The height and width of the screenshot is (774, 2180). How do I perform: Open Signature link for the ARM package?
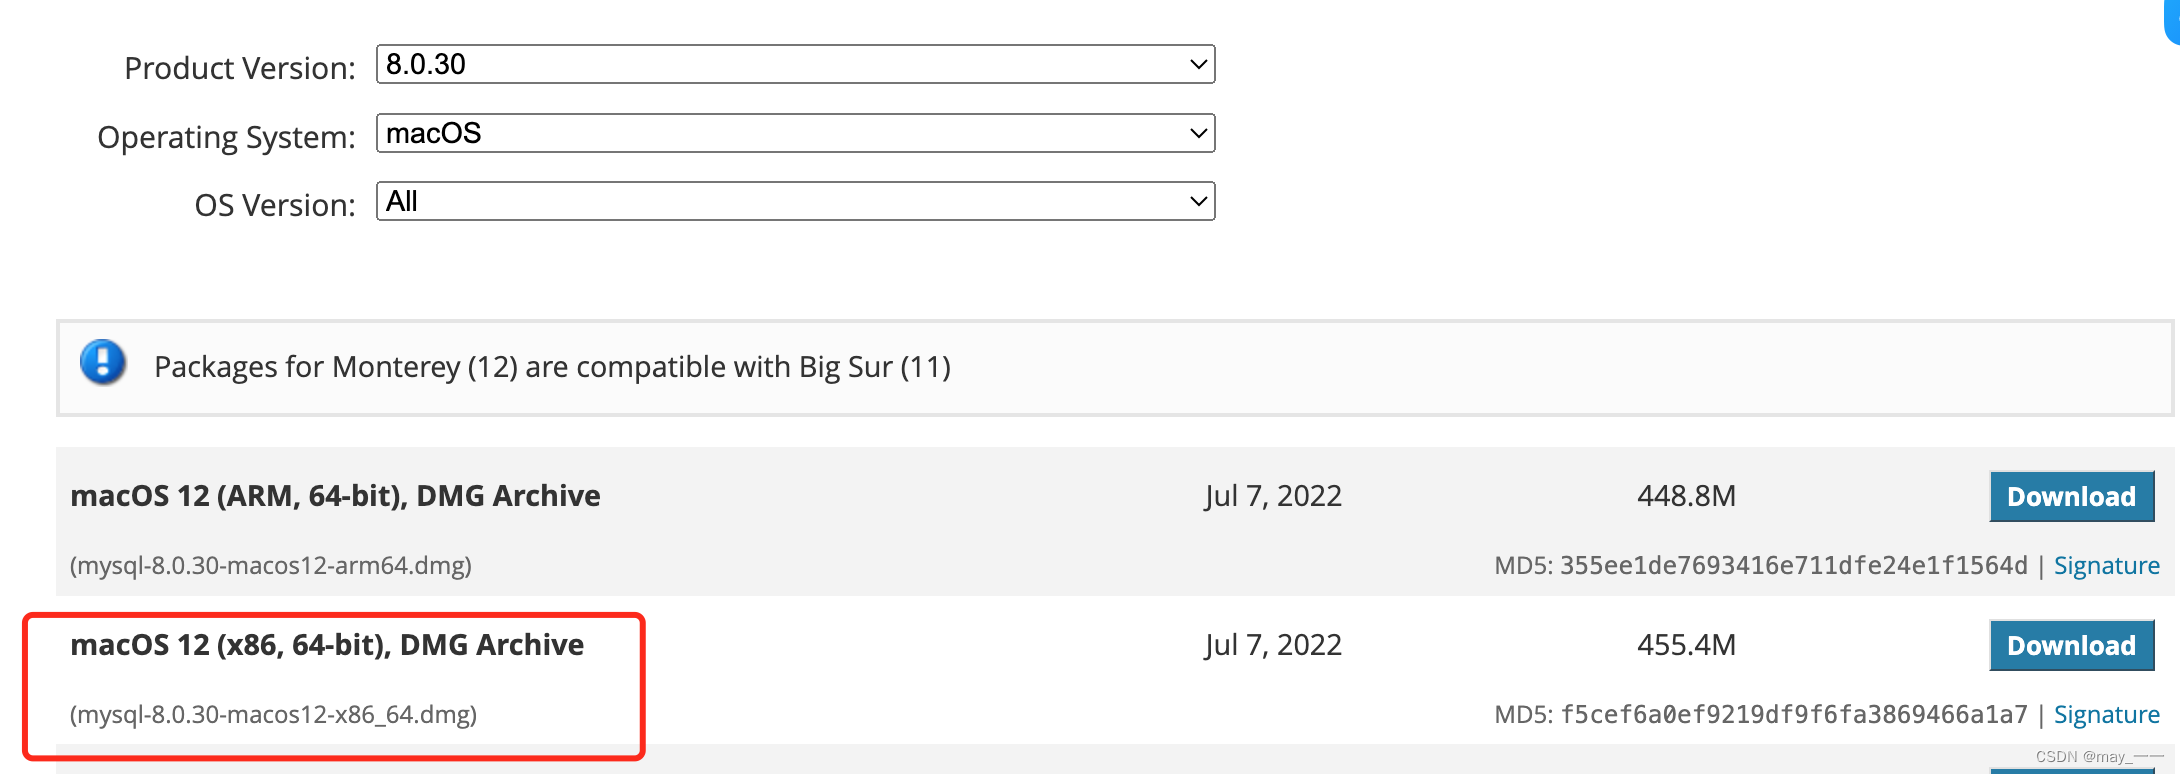click(x=2106, y=566)
